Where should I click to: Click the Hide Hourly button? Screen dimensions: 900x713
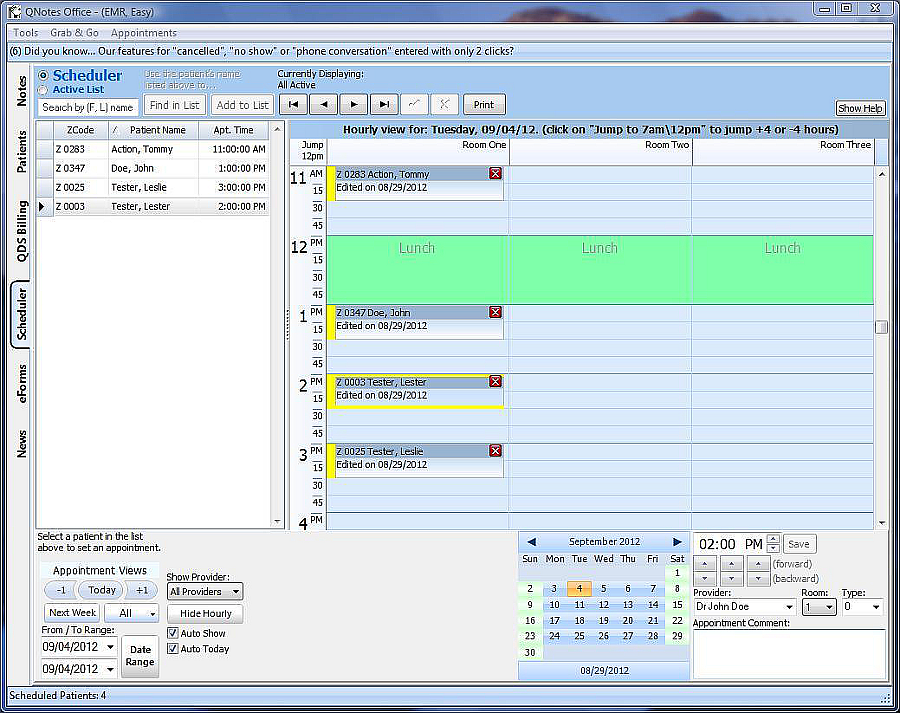coord(205,614)
